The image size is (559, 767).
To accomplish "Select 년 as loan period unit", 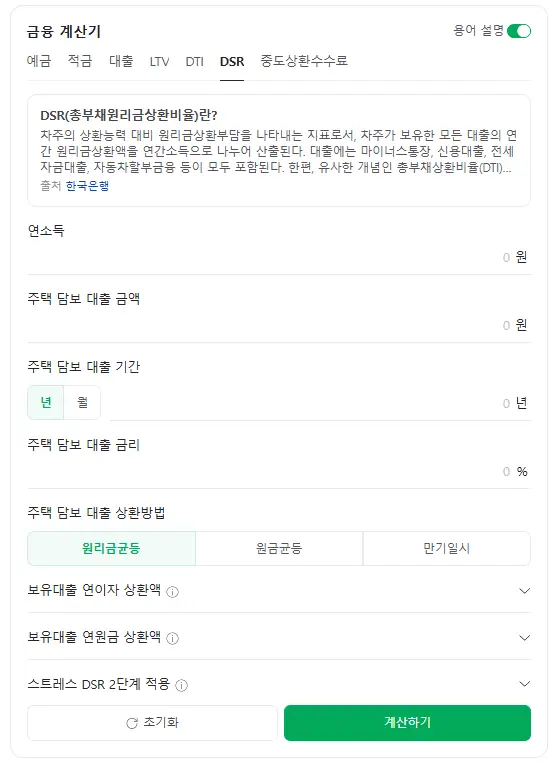I will coord(45,403).
